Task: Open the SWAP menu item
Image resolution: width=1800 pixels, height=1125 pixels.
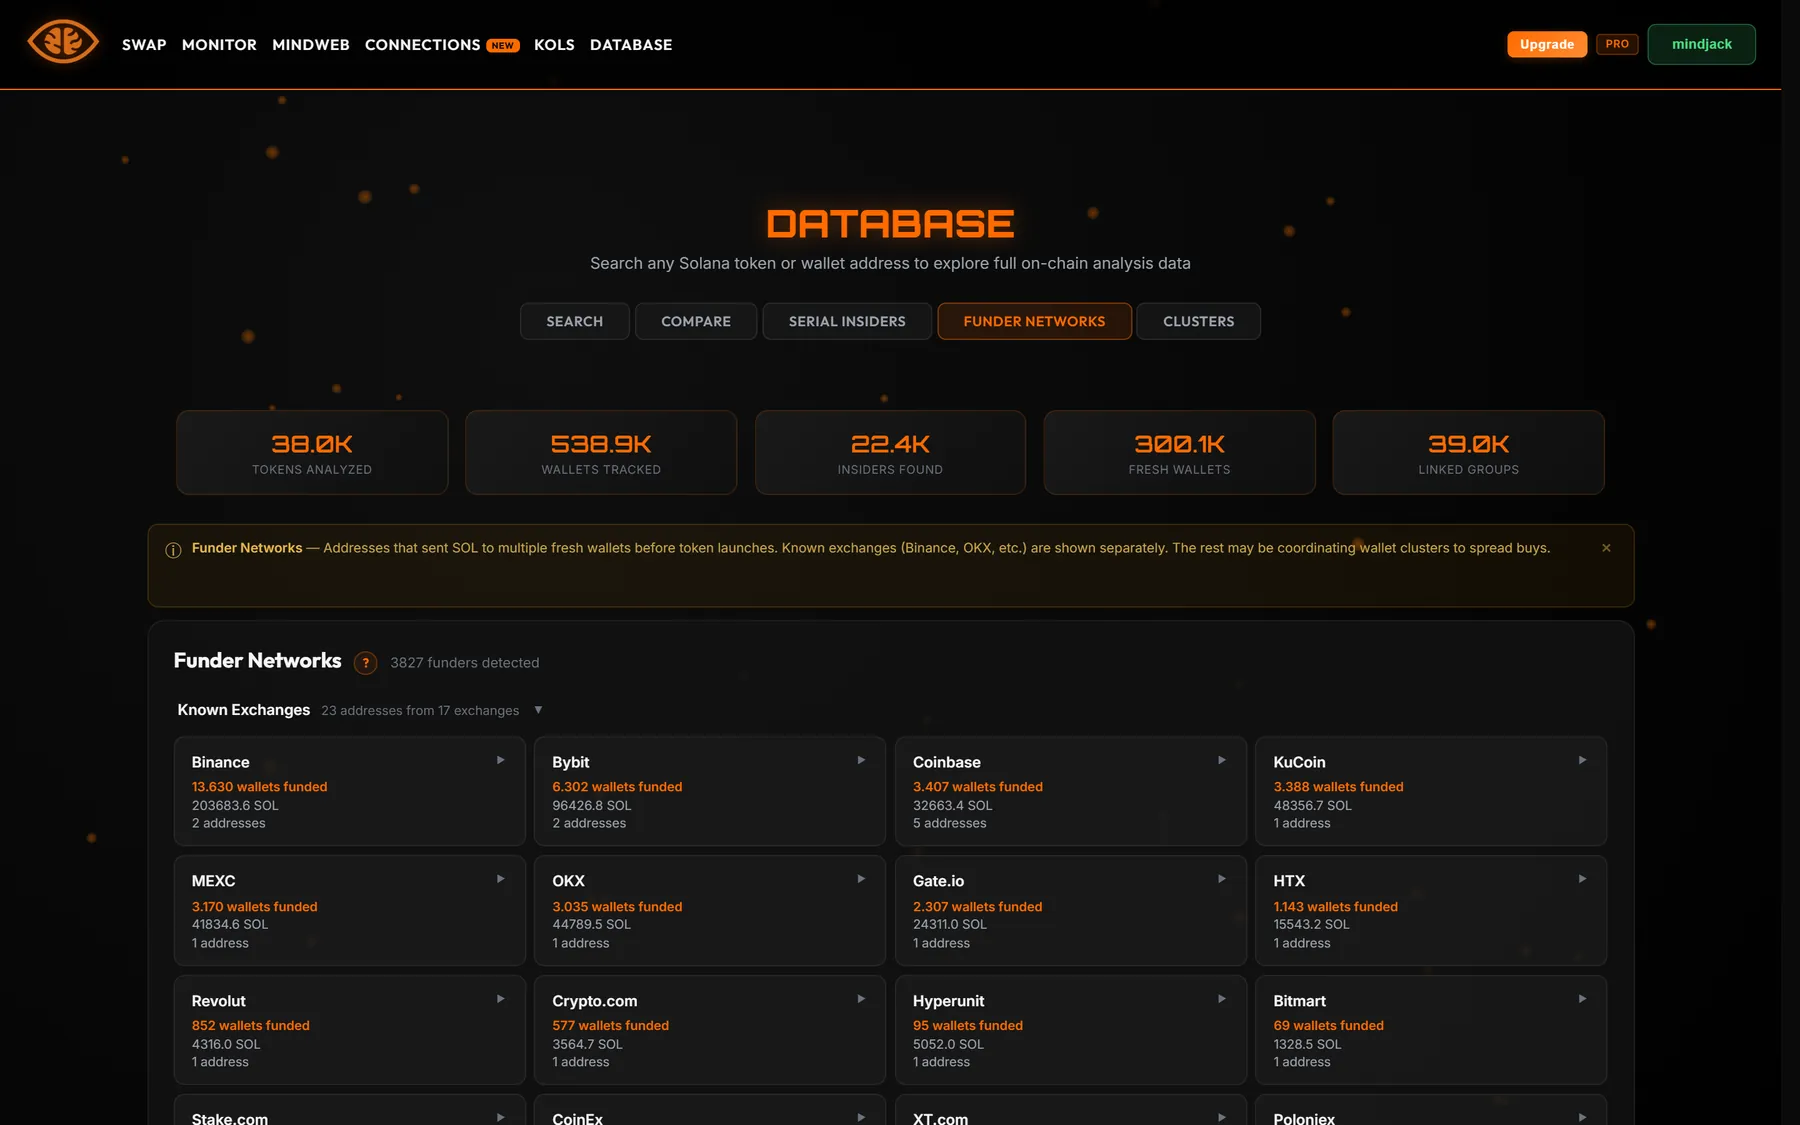Action: click(x=144, y=45)
